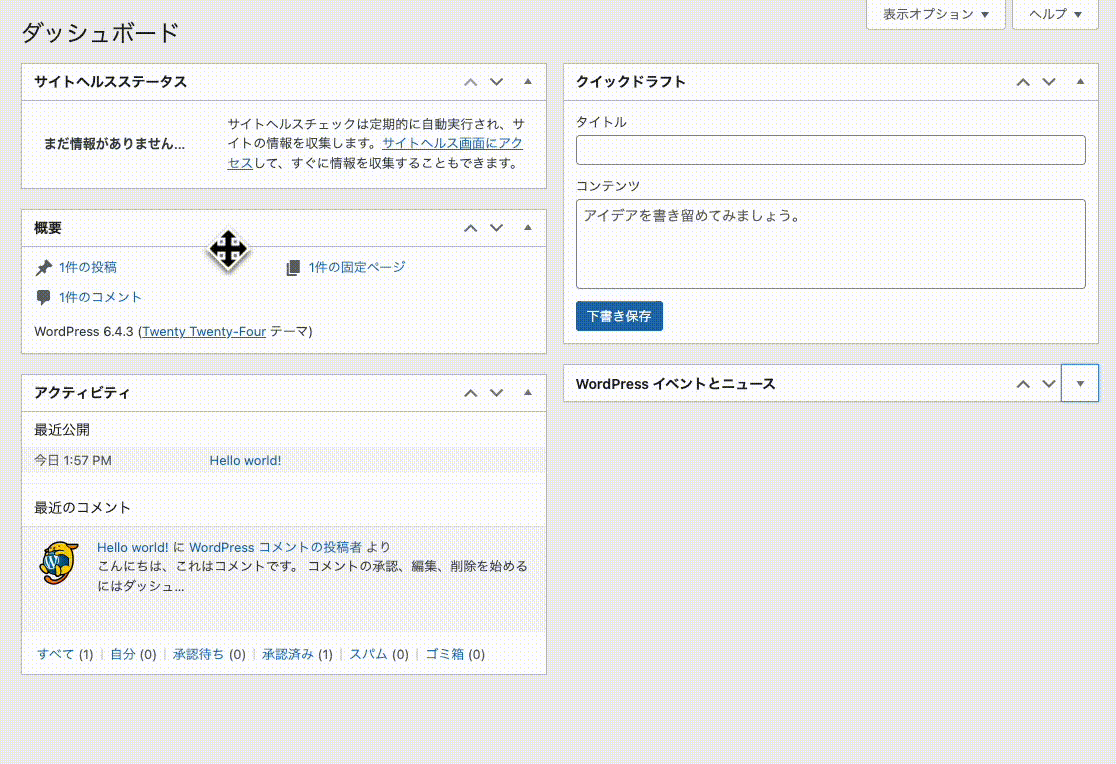The height and width of the screenshot is (764, 1116).
Task: Show 承認済み comments filter
Action: [x=288, y=654]
